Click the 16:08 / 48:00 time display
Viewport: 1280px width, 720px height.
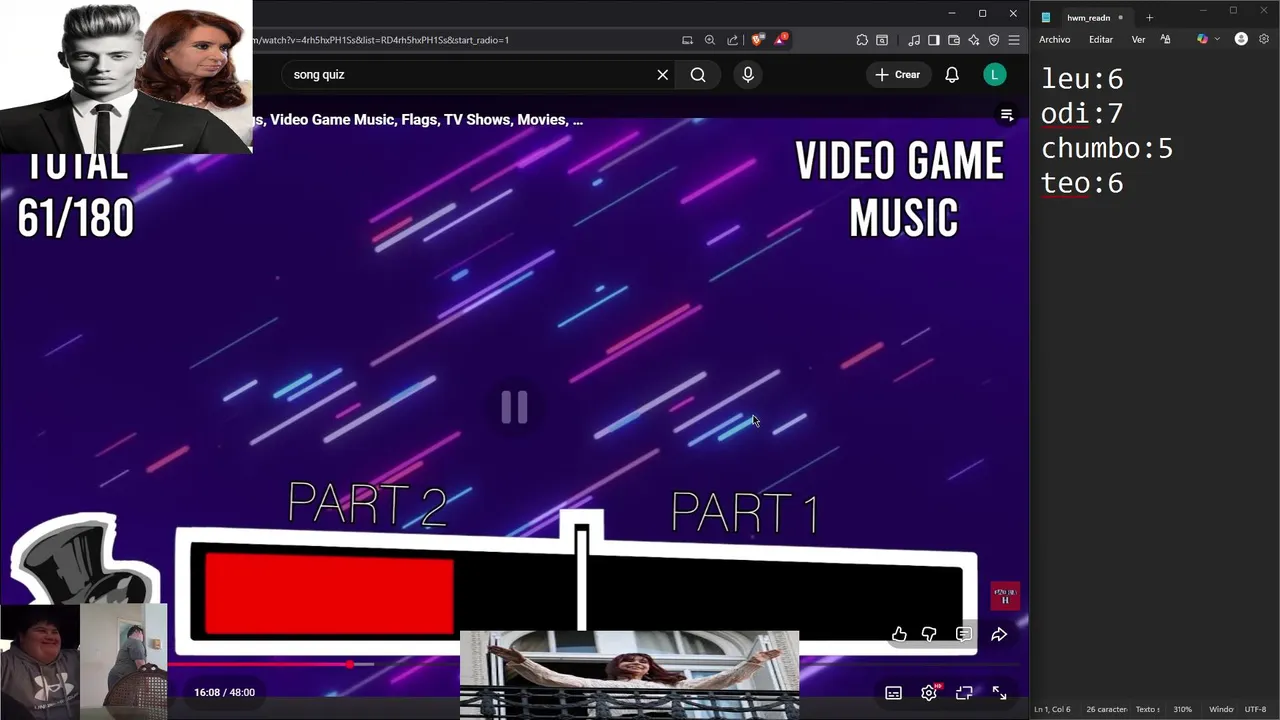click(x=224, y=692)
